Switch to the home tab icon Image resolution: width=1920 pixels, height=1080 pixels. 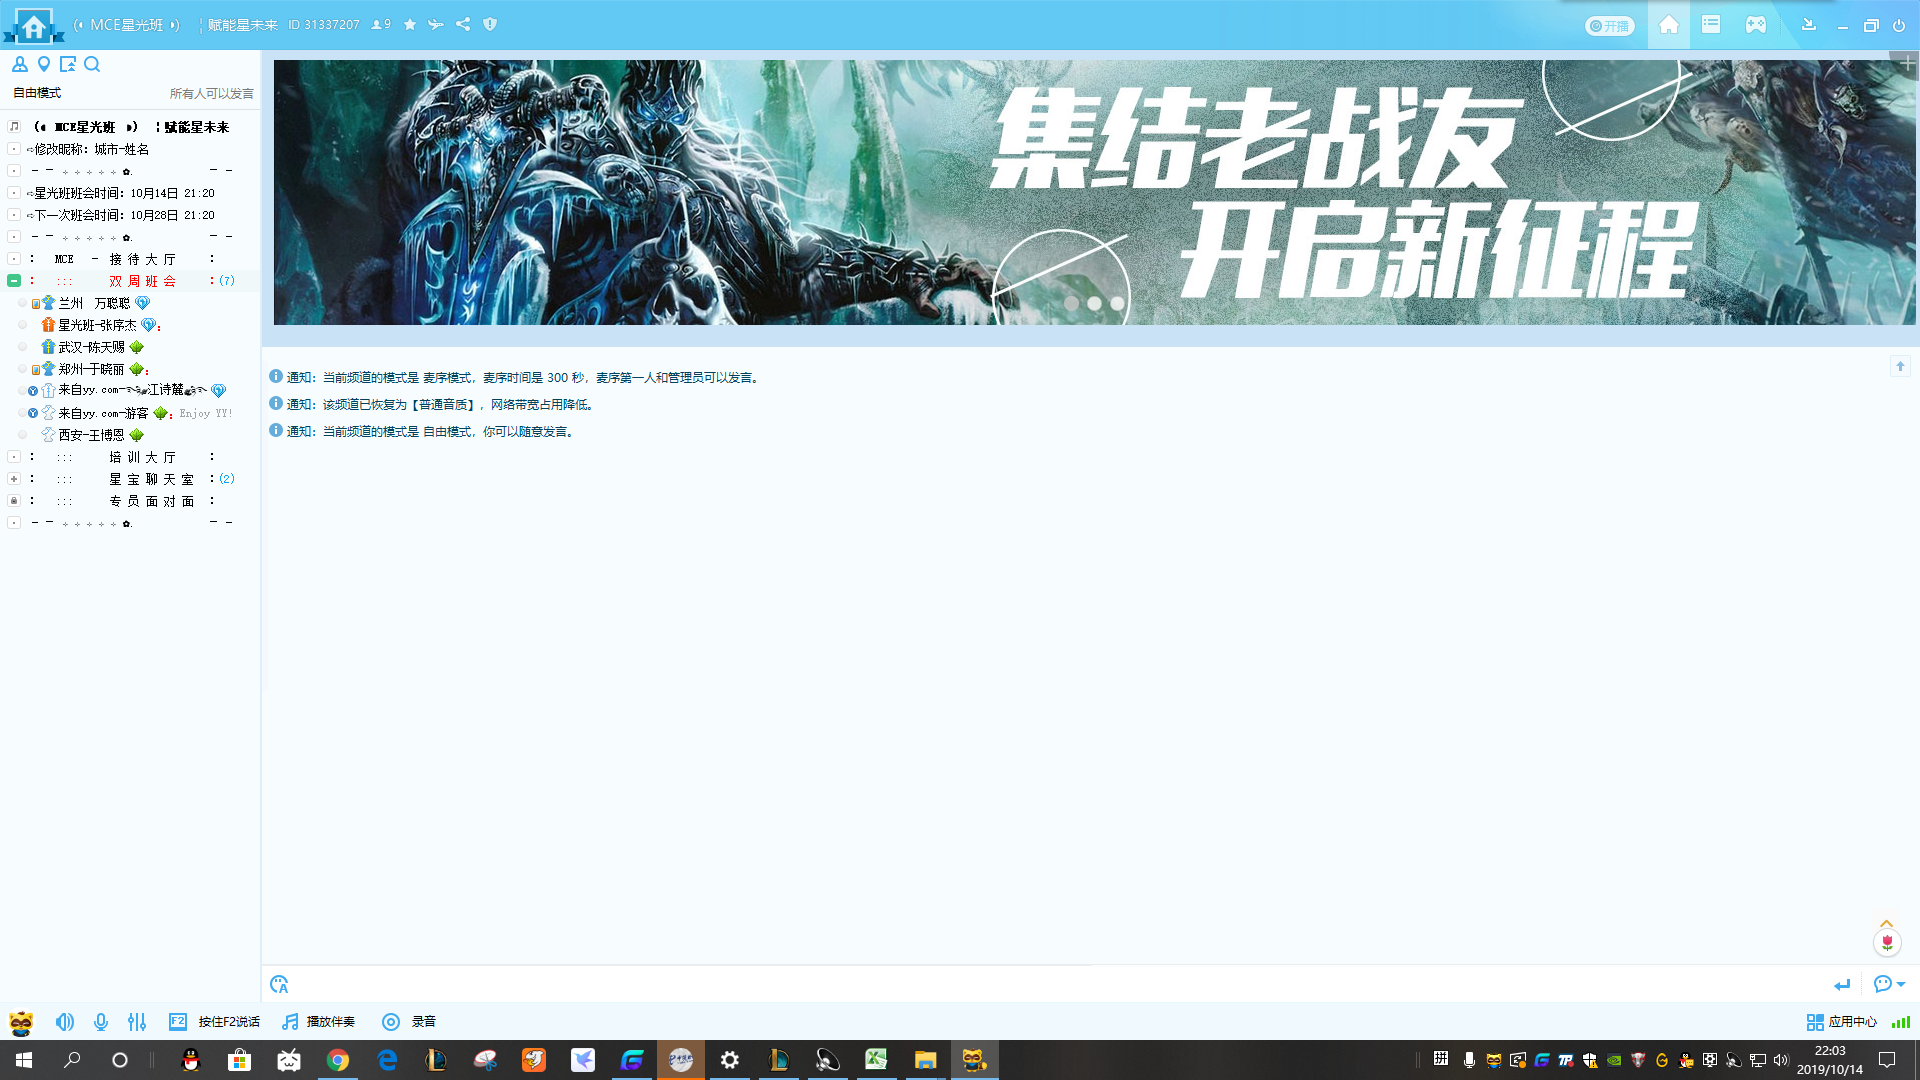point(1668,25)
